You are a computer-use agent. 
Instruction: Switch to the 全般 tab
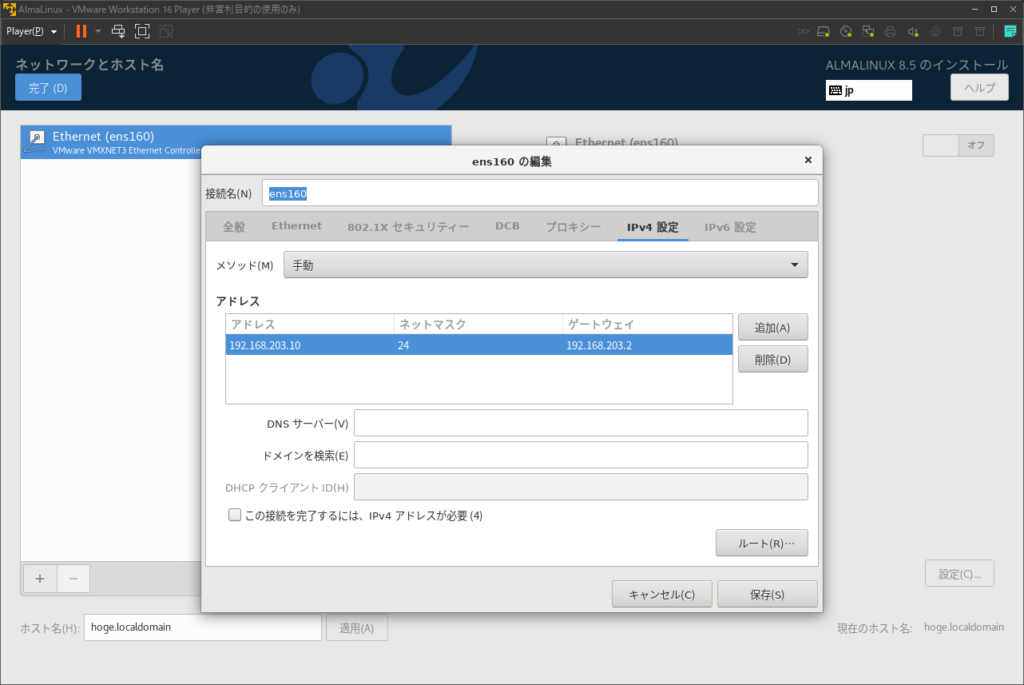click(234, 227)
